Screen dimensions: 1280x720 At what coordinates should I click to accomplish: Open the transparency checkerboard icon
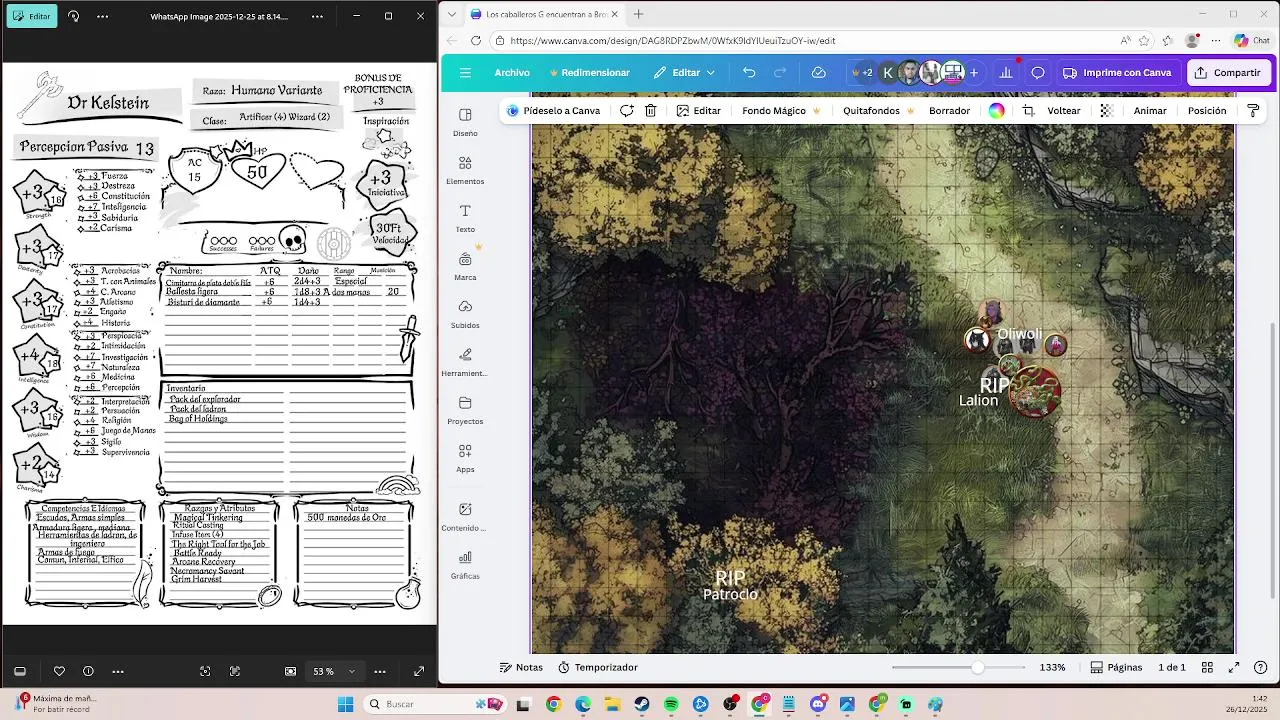point(1106,111)
